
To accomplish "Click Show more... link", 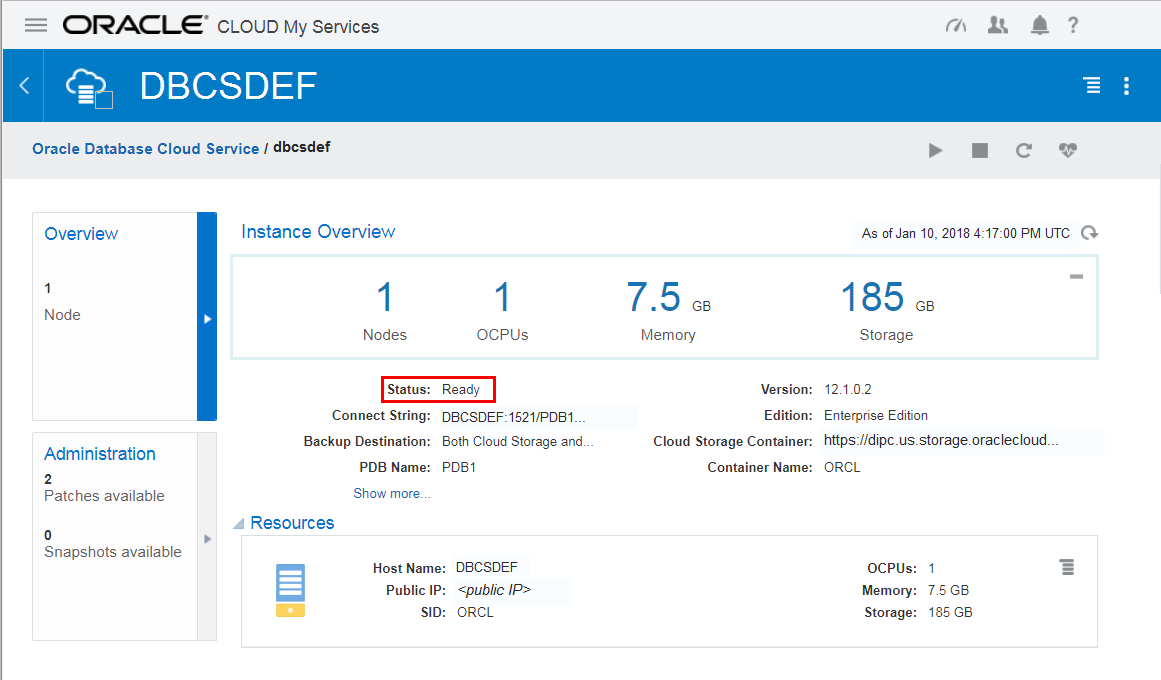I will pos(392,493).
